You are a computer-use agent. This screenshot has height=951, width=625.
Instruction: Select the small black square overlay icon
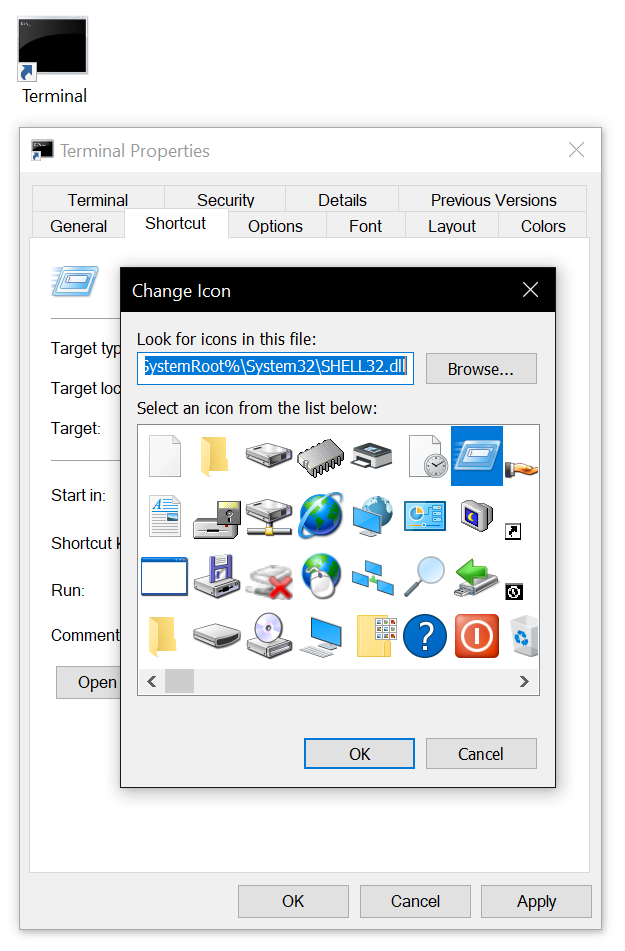[x=514, y=592]
